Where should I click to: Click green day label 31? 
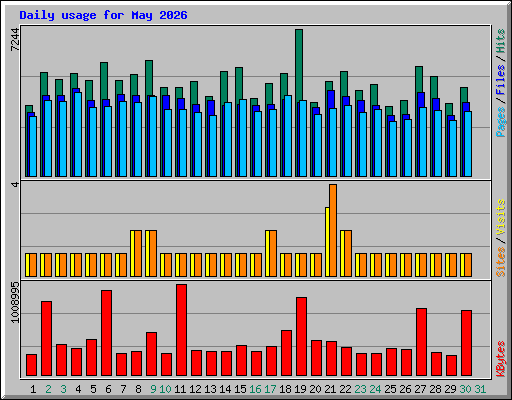point(480,389)
